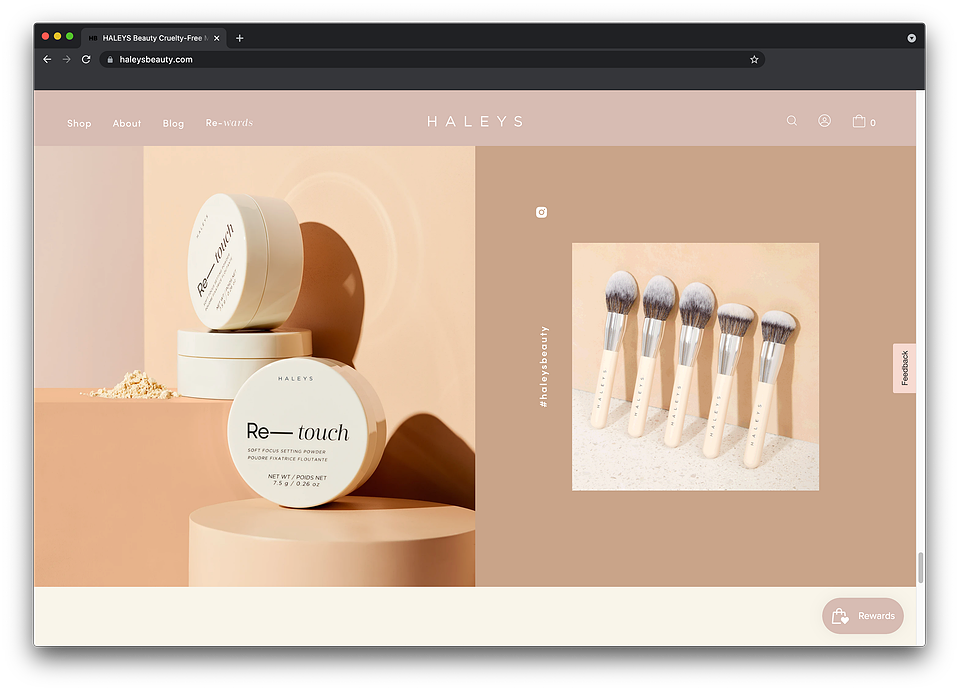The height and width of the screenshot is (691, 959).
Task: Go back using the browser back arrow
Action: click(x=47, y=59)
